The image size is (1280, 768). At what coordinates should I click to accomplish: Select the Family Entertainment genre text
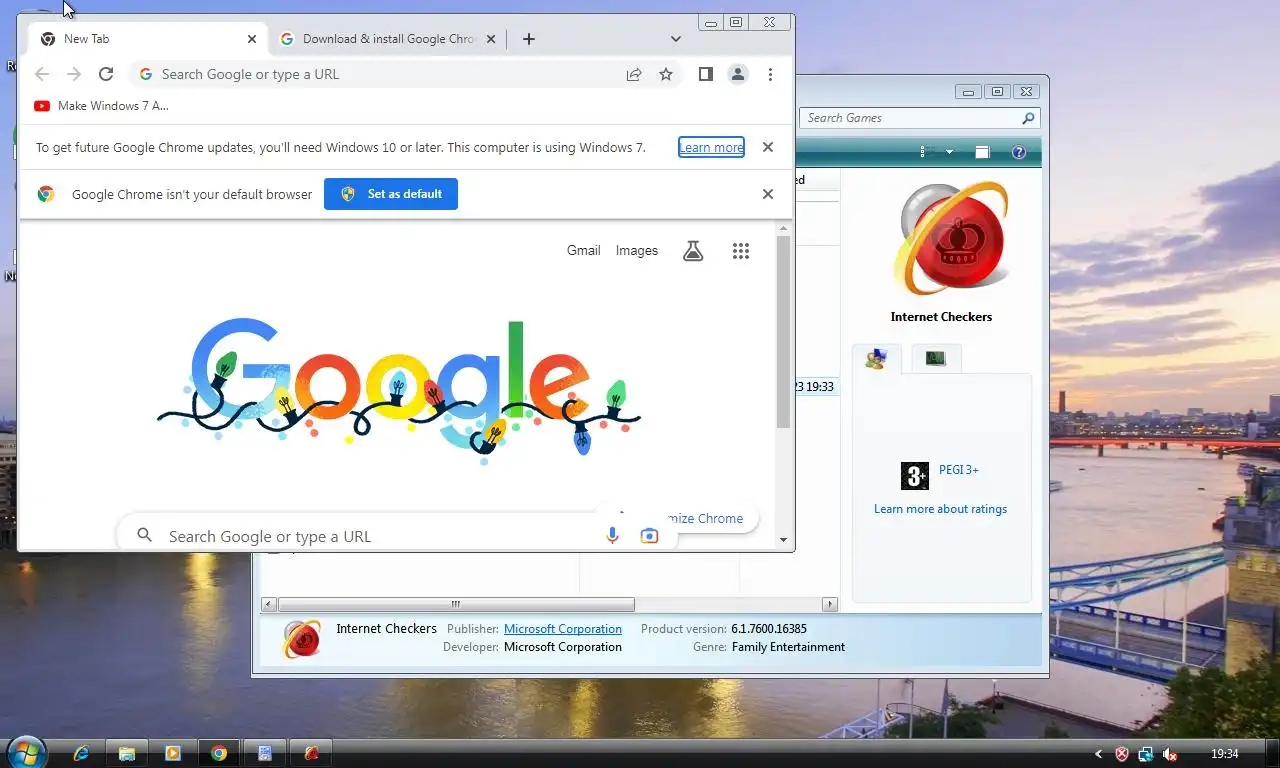[788, 647]
